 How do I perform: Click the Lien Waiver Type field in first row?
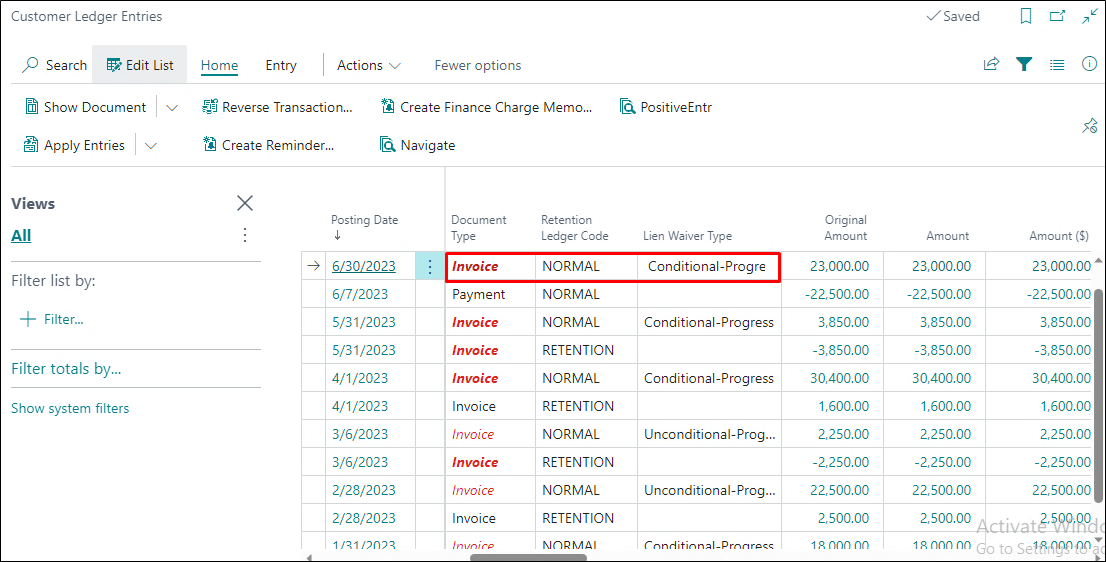tap(708, 267)
